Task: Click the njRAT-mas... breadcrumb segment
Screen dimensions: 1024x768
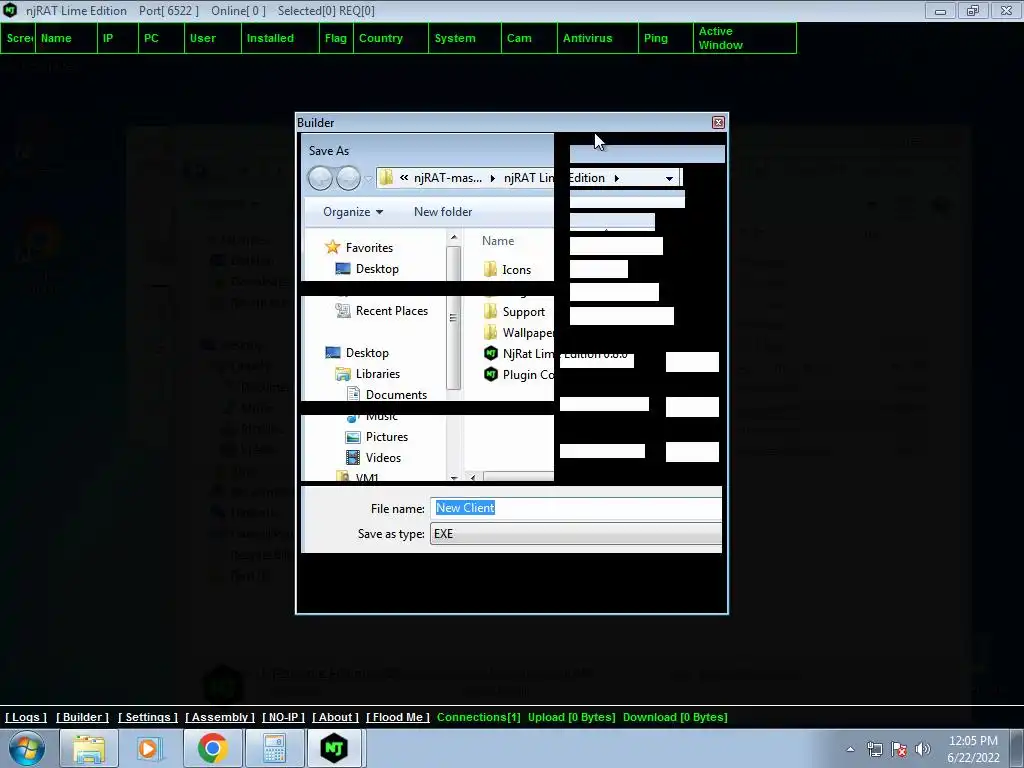Action: [x=448, y=178]
